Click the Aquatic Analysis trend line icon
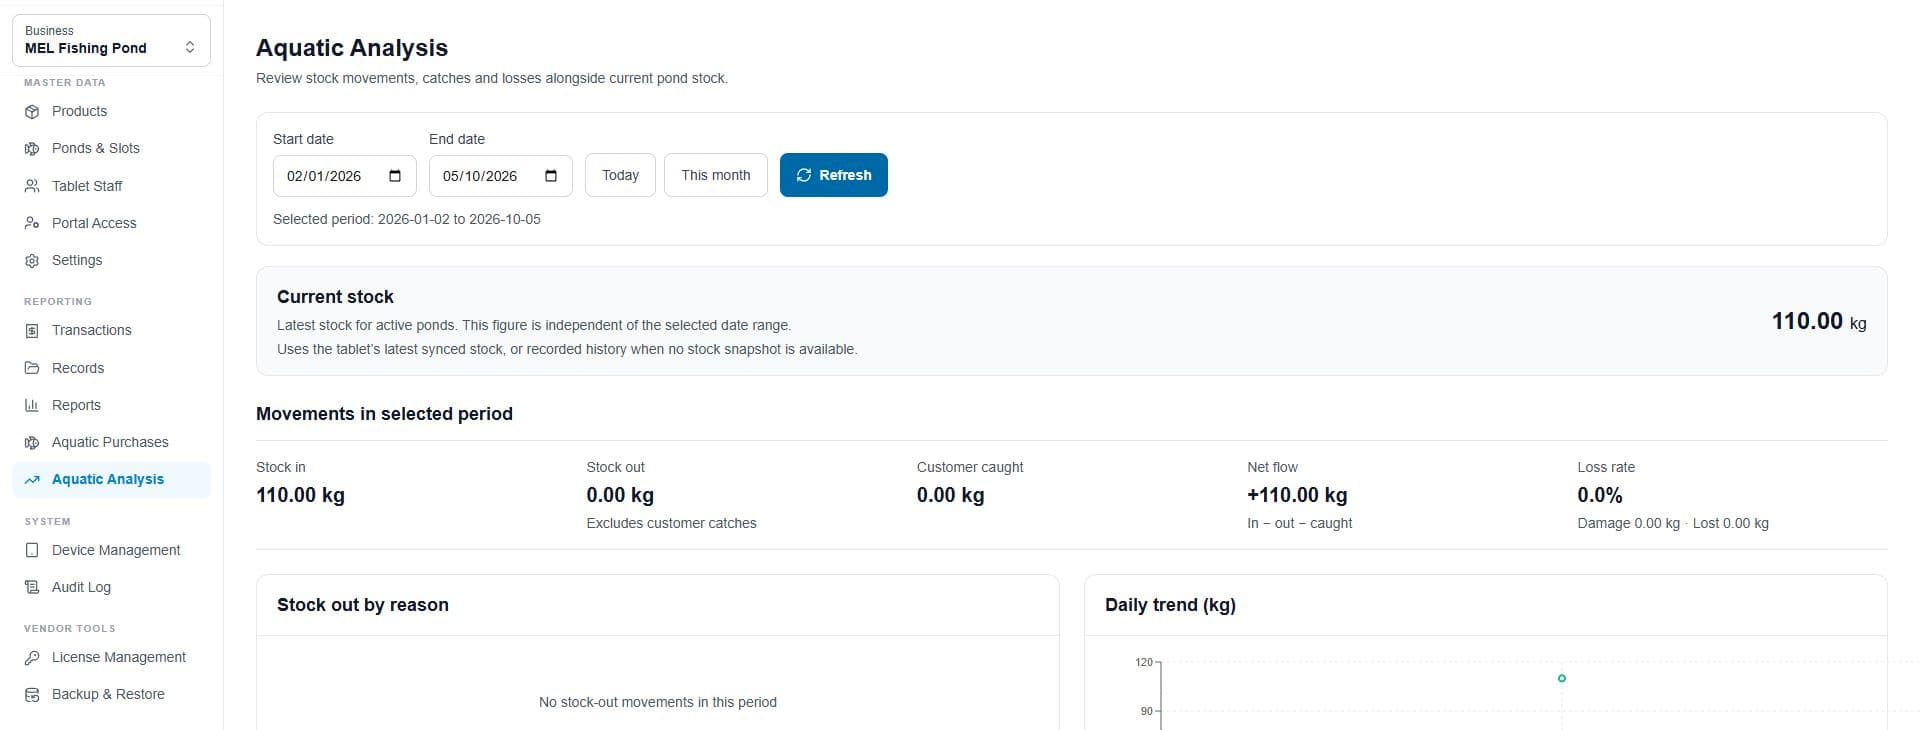This screenshot has height=730, width=1920. (32, 480)
